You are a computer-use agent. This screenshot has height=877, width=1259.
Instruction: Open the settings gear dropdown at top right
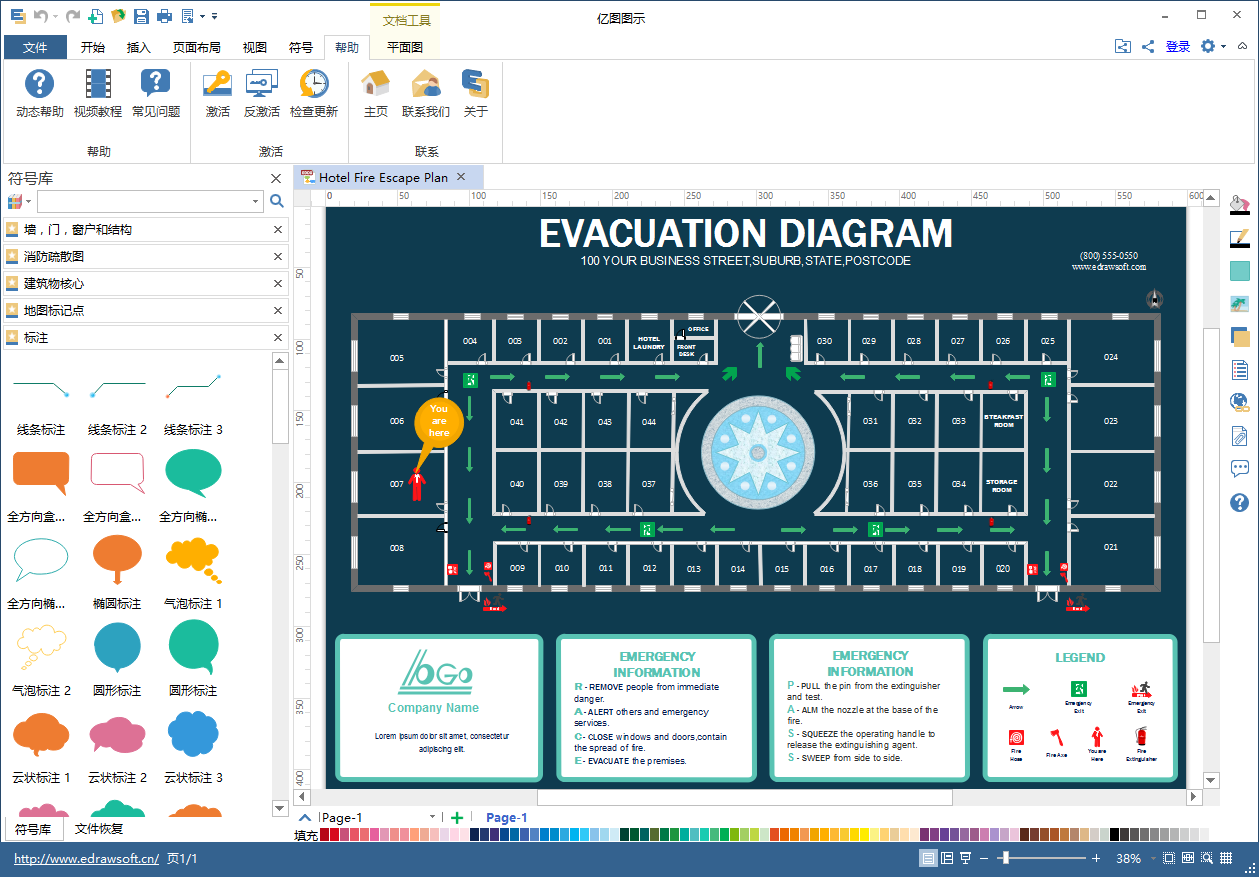pos(1213,46)
